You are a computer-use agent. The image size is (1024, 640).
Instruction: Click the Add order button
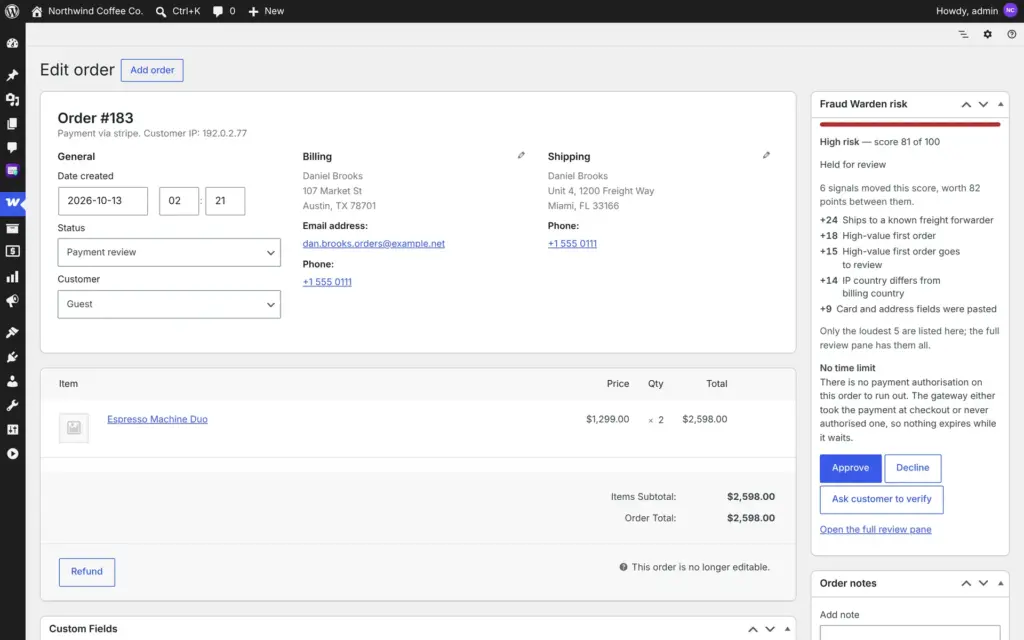[152, 70]
